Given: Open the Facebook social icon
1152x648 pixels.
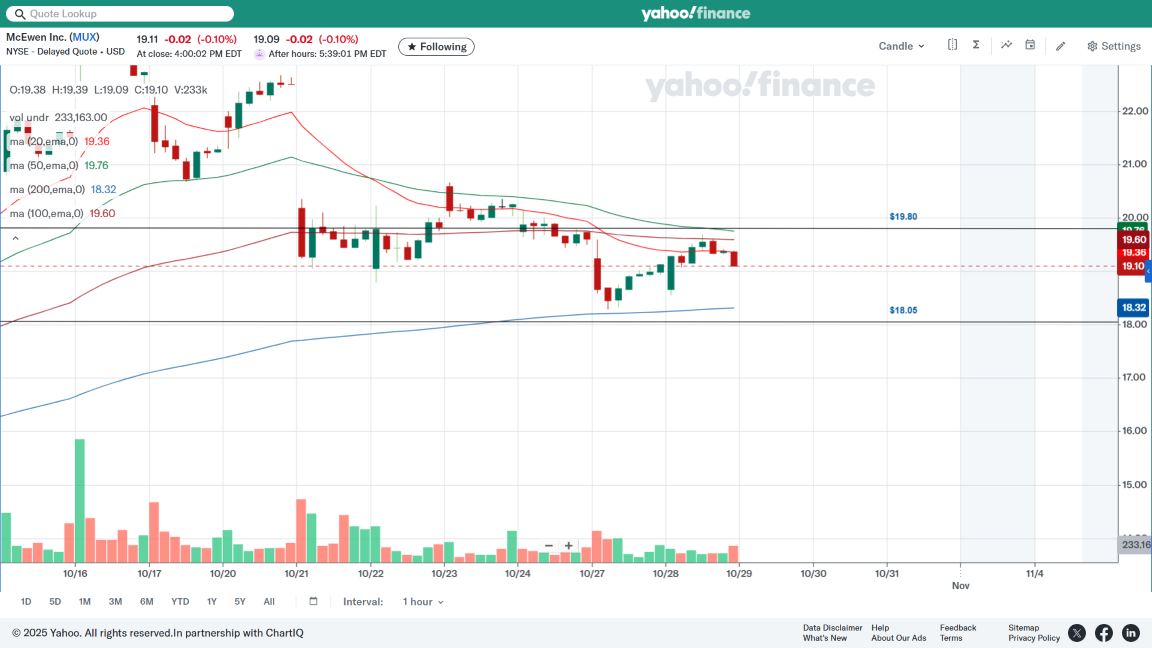Looking at the screenshot, I should [x=1104, y=633].
